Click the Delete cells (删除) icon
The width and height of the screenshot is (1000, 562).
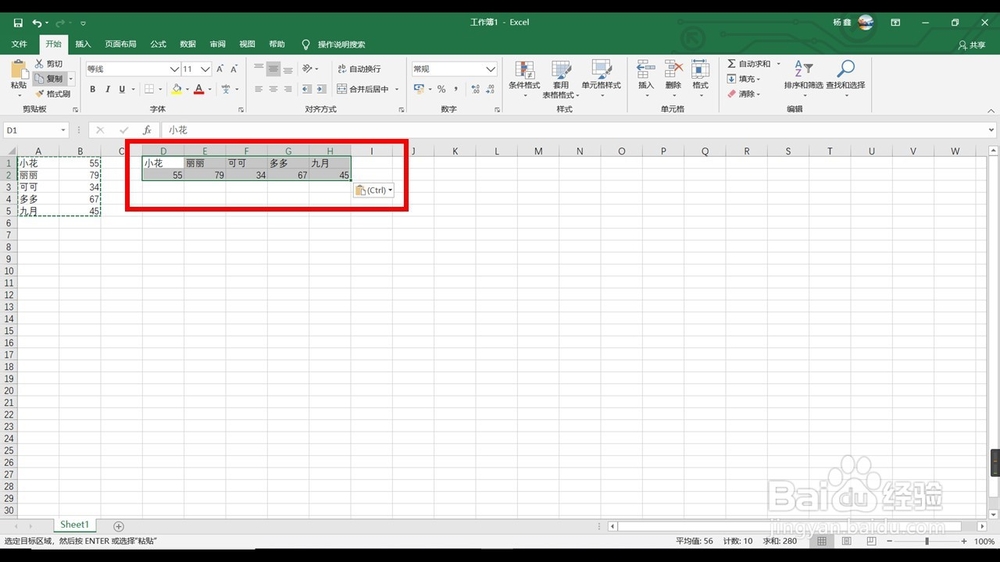pos(673,70)
